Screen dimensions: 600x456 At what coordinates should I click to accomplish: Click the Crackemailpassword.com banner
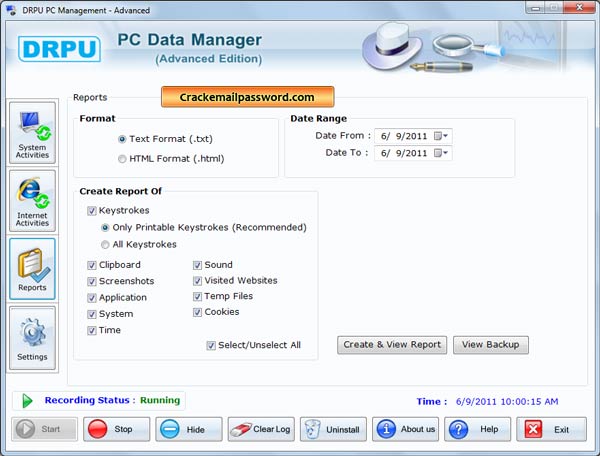[248, 97]
